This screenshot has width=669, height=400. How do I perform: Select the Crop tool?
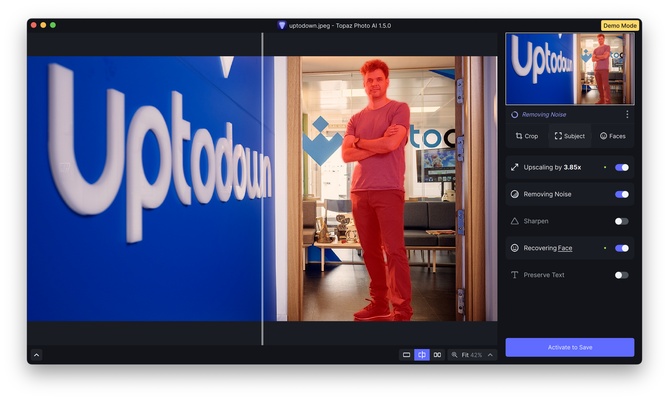[526, 136]
